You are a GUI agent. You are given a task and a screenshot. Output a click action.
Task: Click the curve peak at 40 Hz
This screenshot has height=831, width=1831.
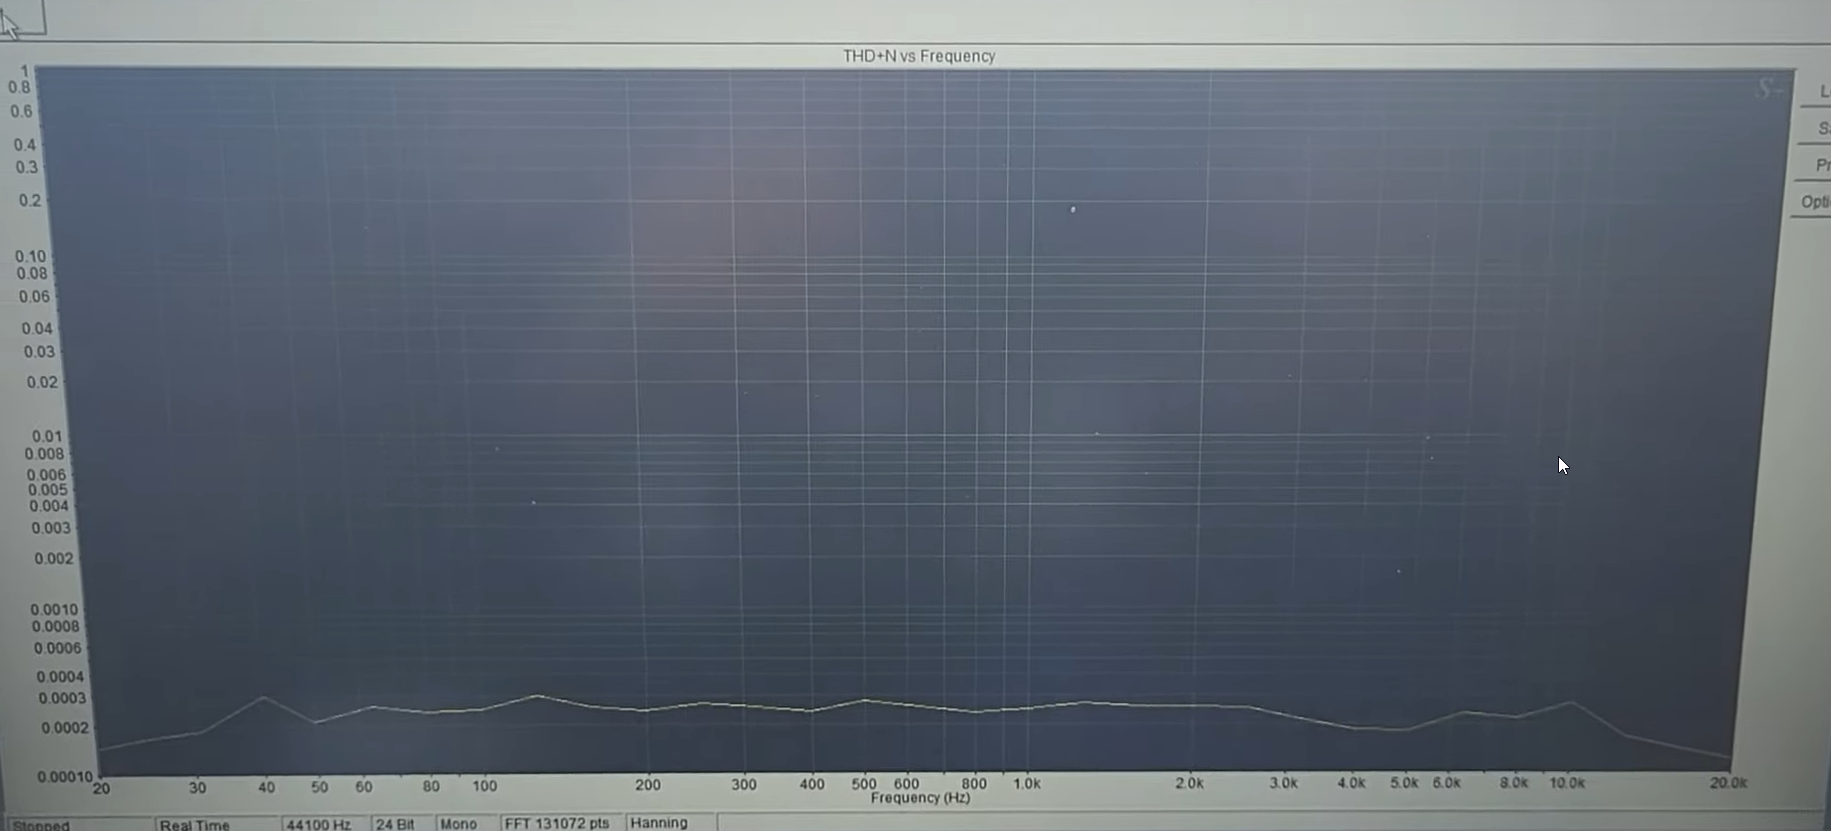coord(264,697)
